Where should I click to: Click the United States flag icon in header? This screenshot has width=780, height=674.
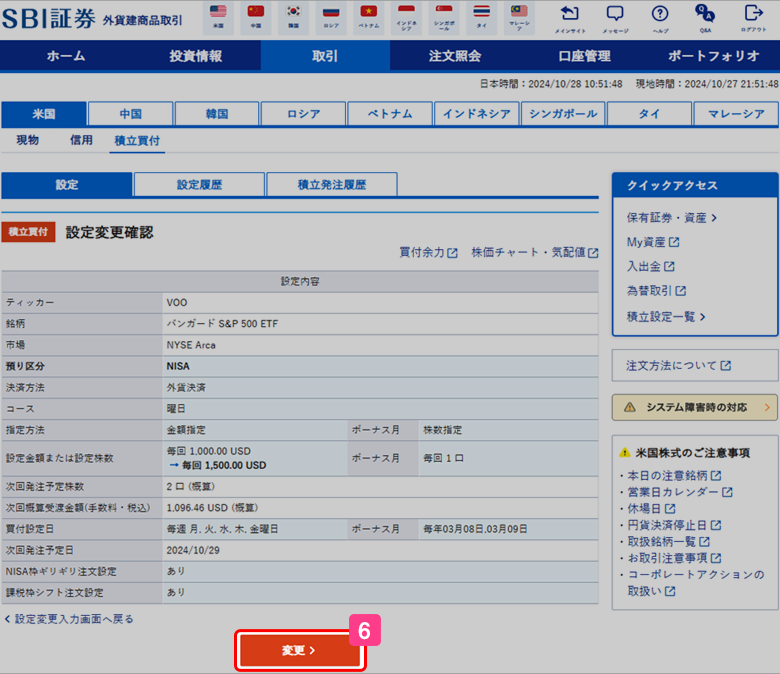(218, 17)
